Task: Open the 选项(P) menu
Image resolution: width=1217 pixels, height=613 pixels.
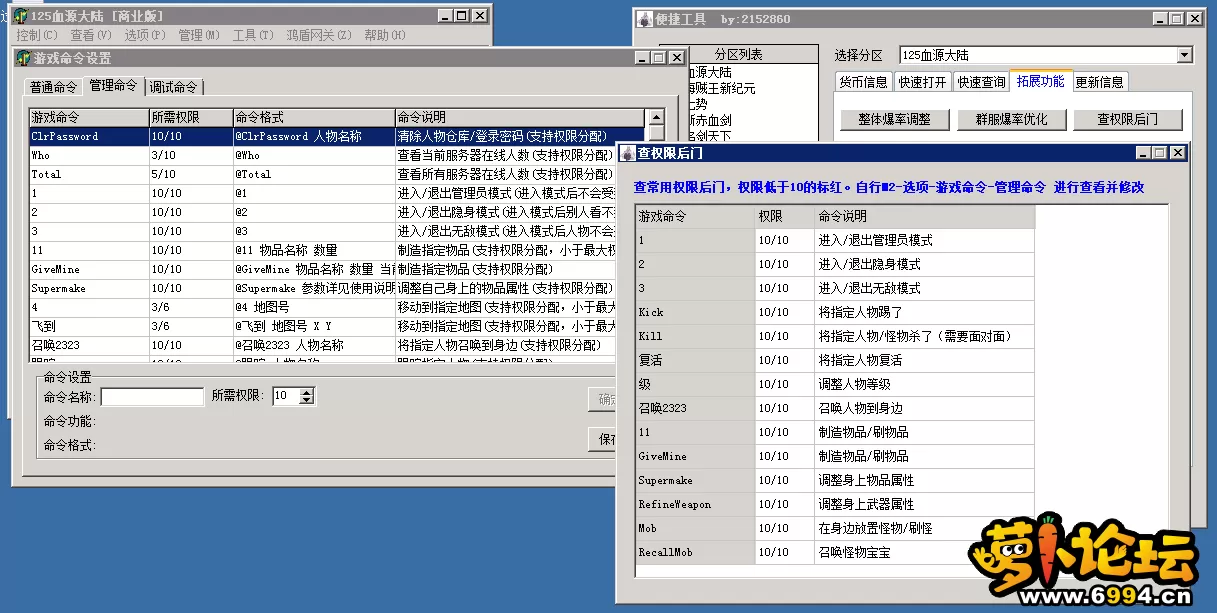Action: point(145,35)
